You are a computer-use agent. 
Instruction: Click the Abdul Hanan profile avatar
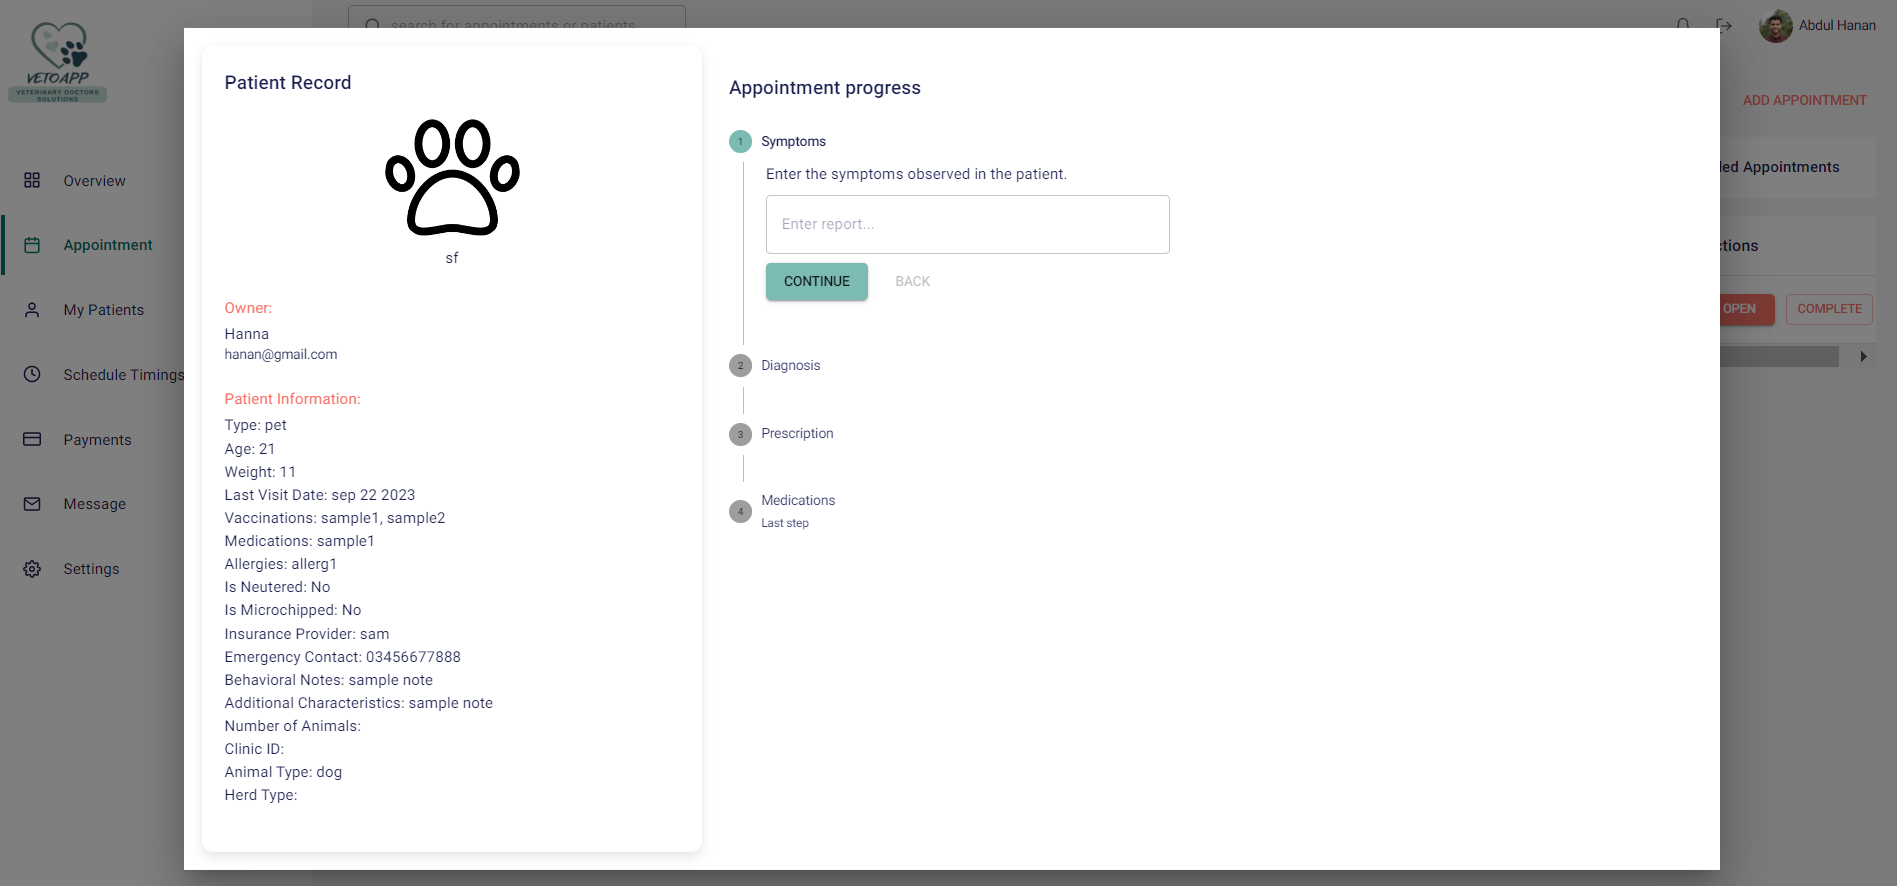(x=1776, y=25)
